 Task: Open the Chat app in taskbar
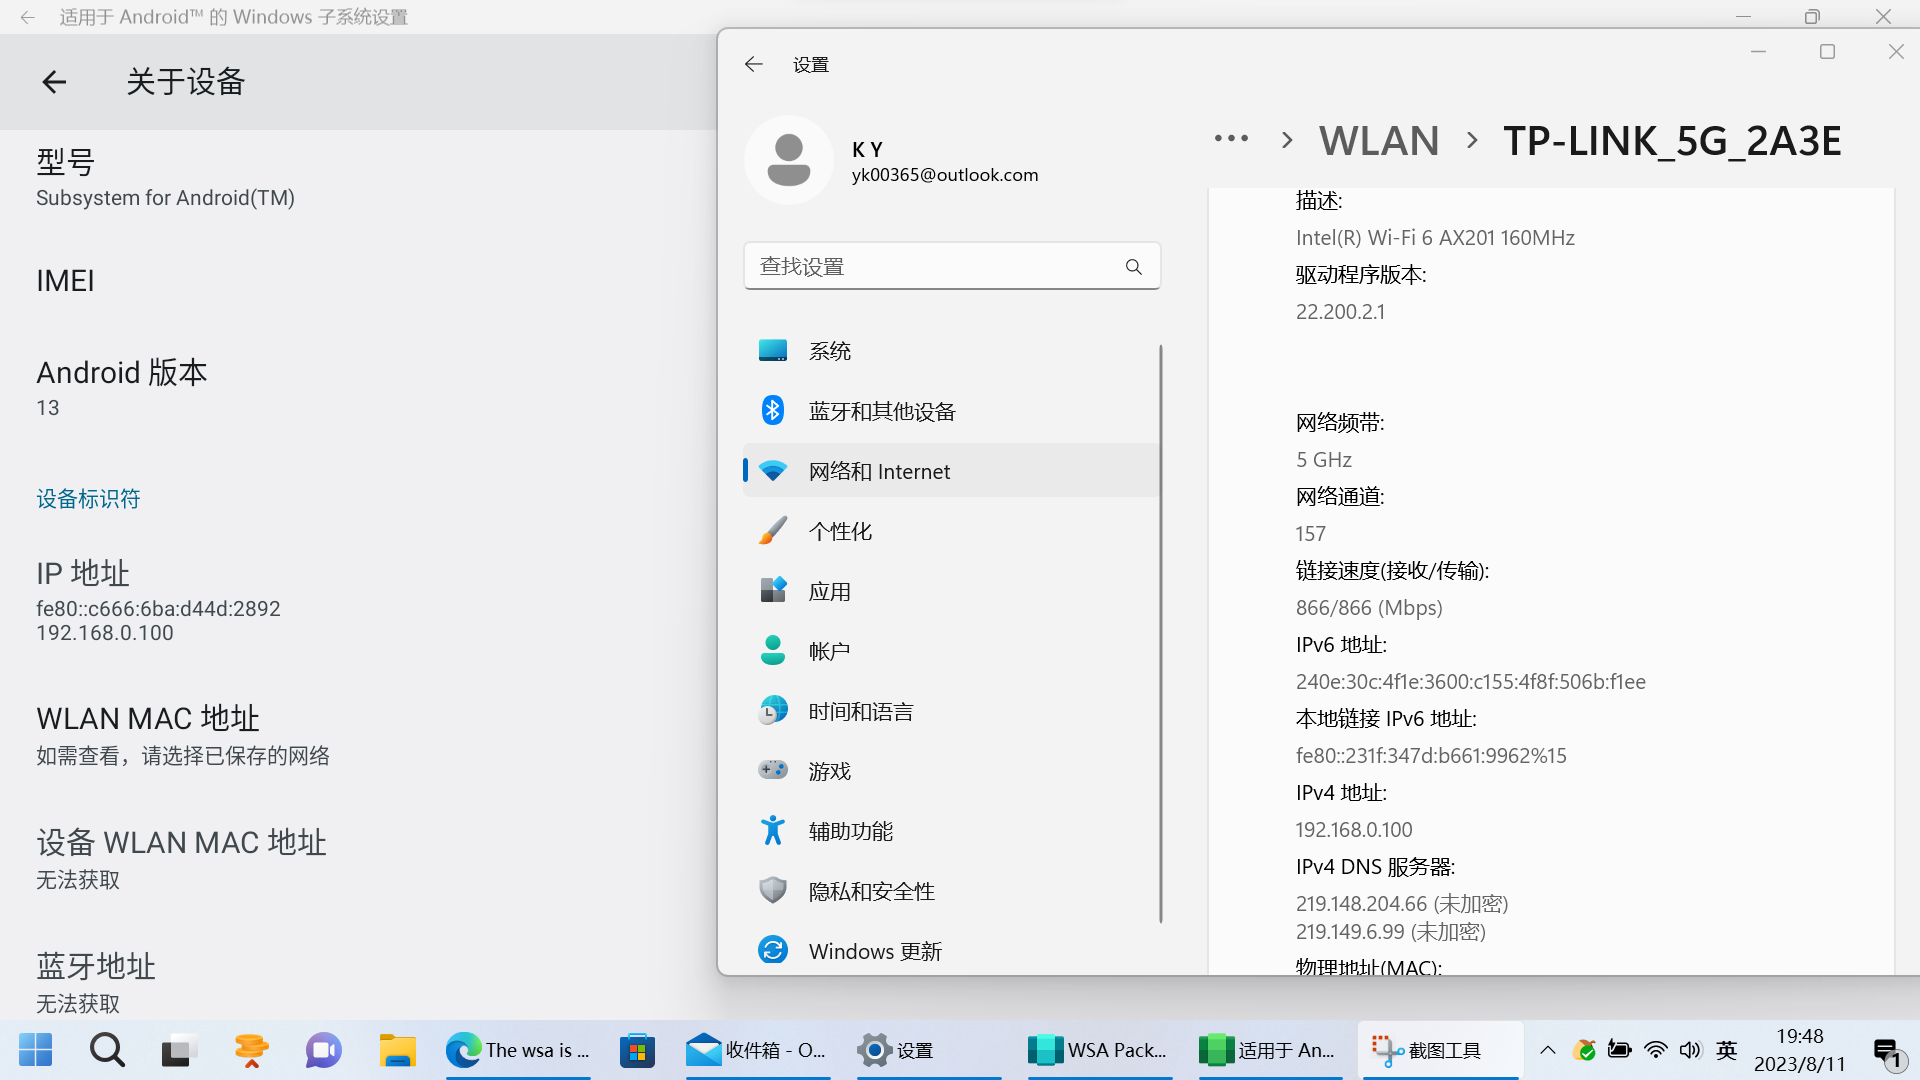tap(323, 1050)
